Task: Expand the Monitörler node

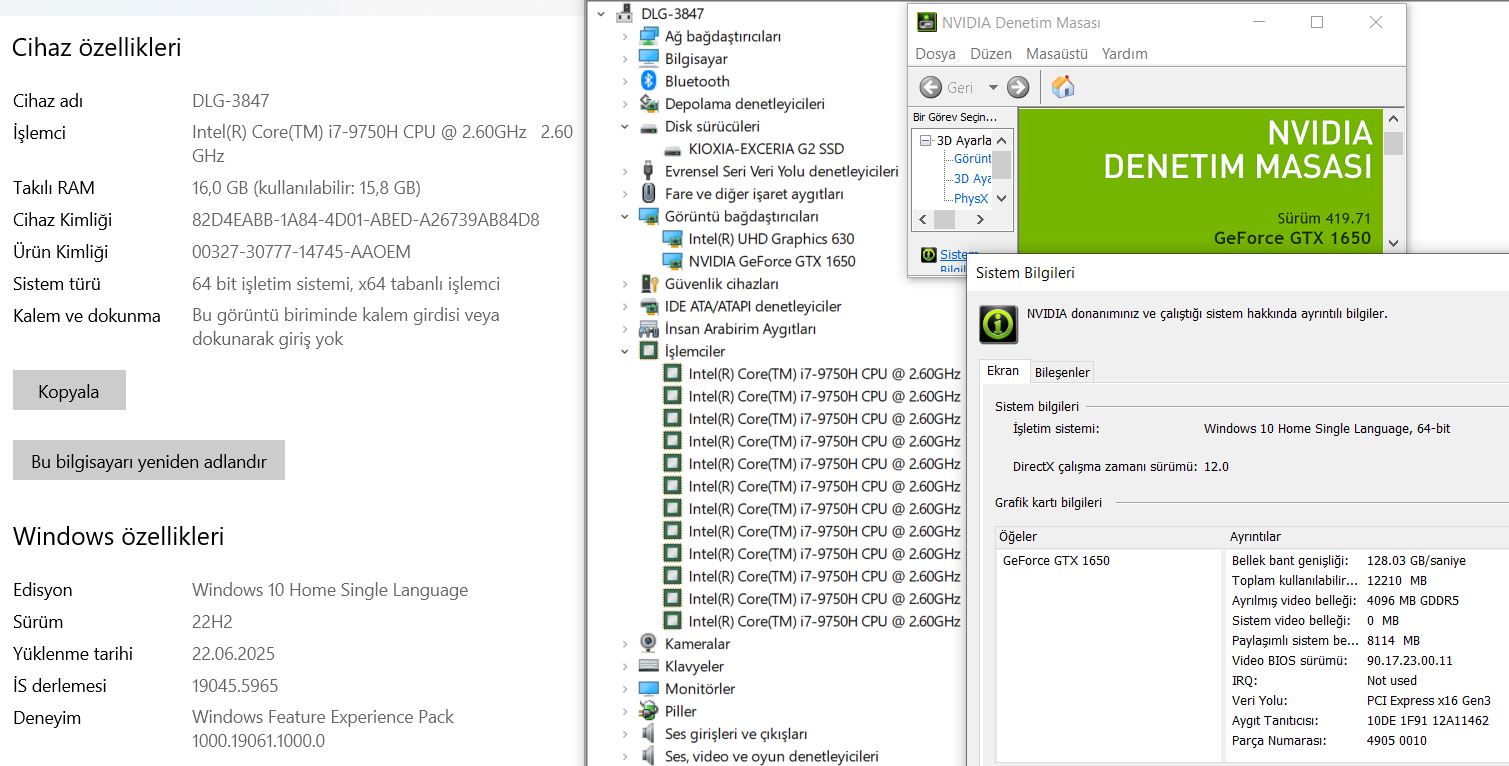Action: click(x=625, y=689)
